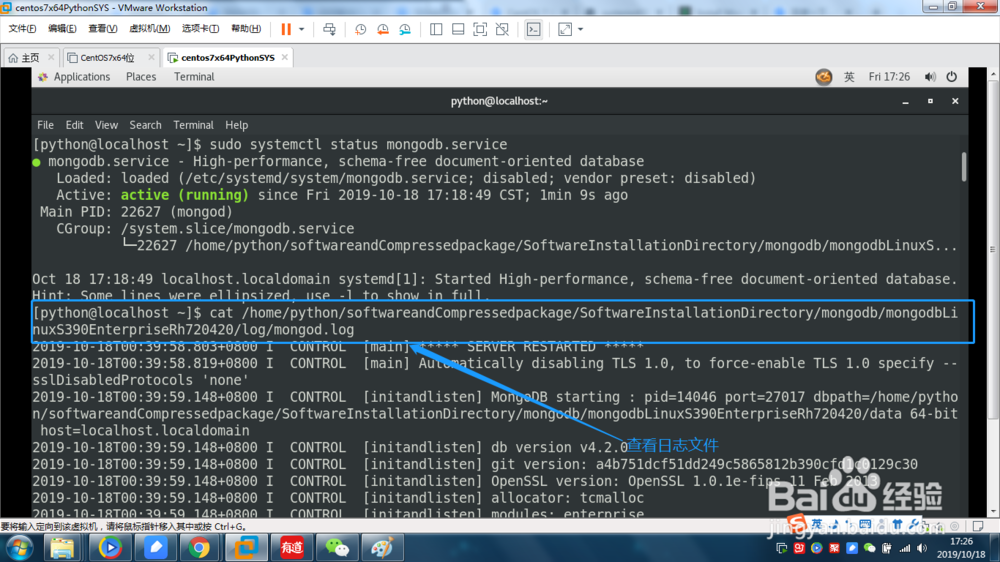Image resolution: width=1000 pixels, height=562 pixels.
Task: Open the Paint palette app on the taskbar
Action: (382, 548)
